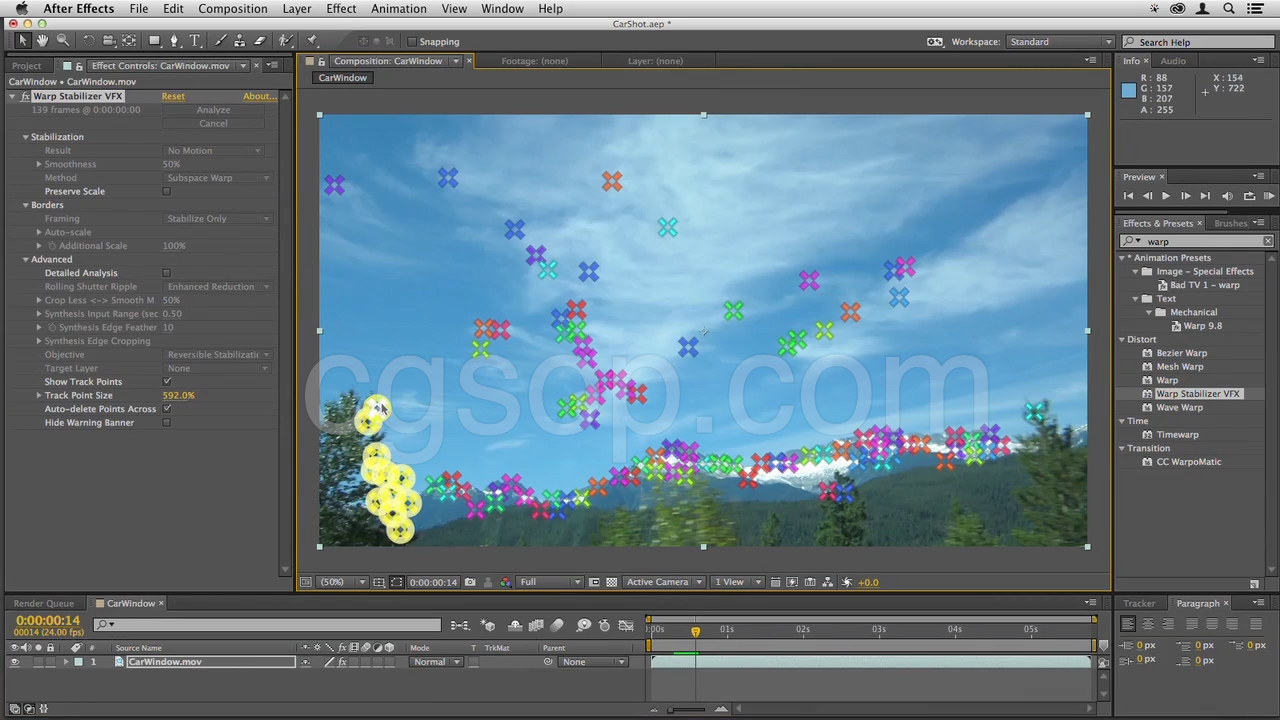
Task: Open the composition flowchart icon
Action: point(828,582)
